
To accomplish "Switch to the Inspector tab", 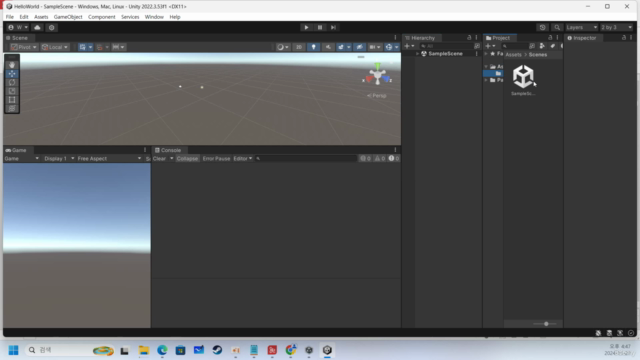I will tap(582, 38).
